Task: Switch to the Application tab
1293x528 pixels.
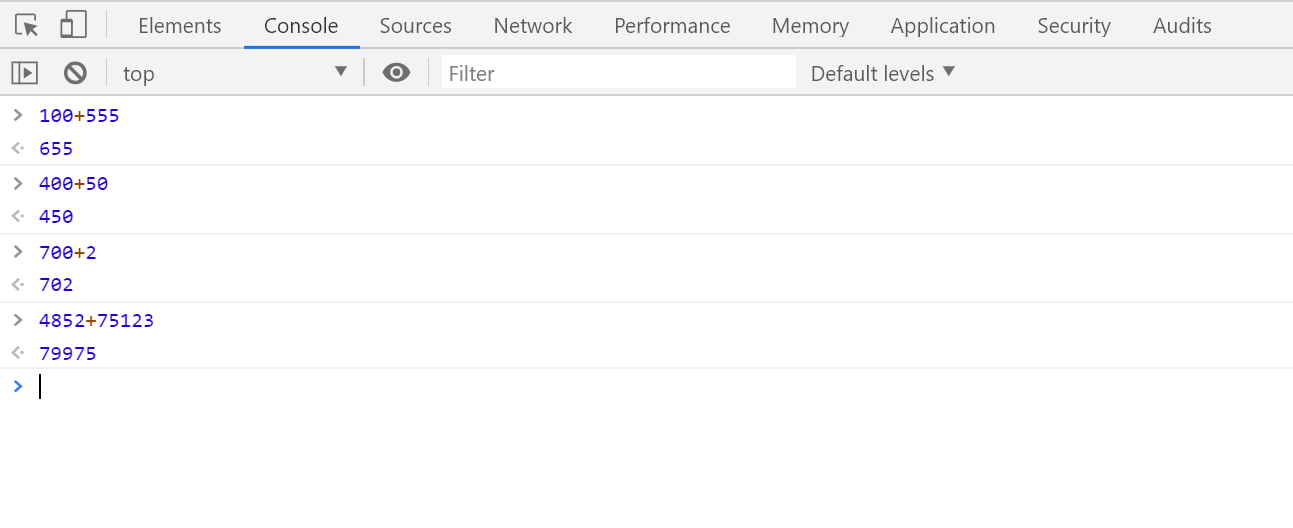Action: coord(943,26)
